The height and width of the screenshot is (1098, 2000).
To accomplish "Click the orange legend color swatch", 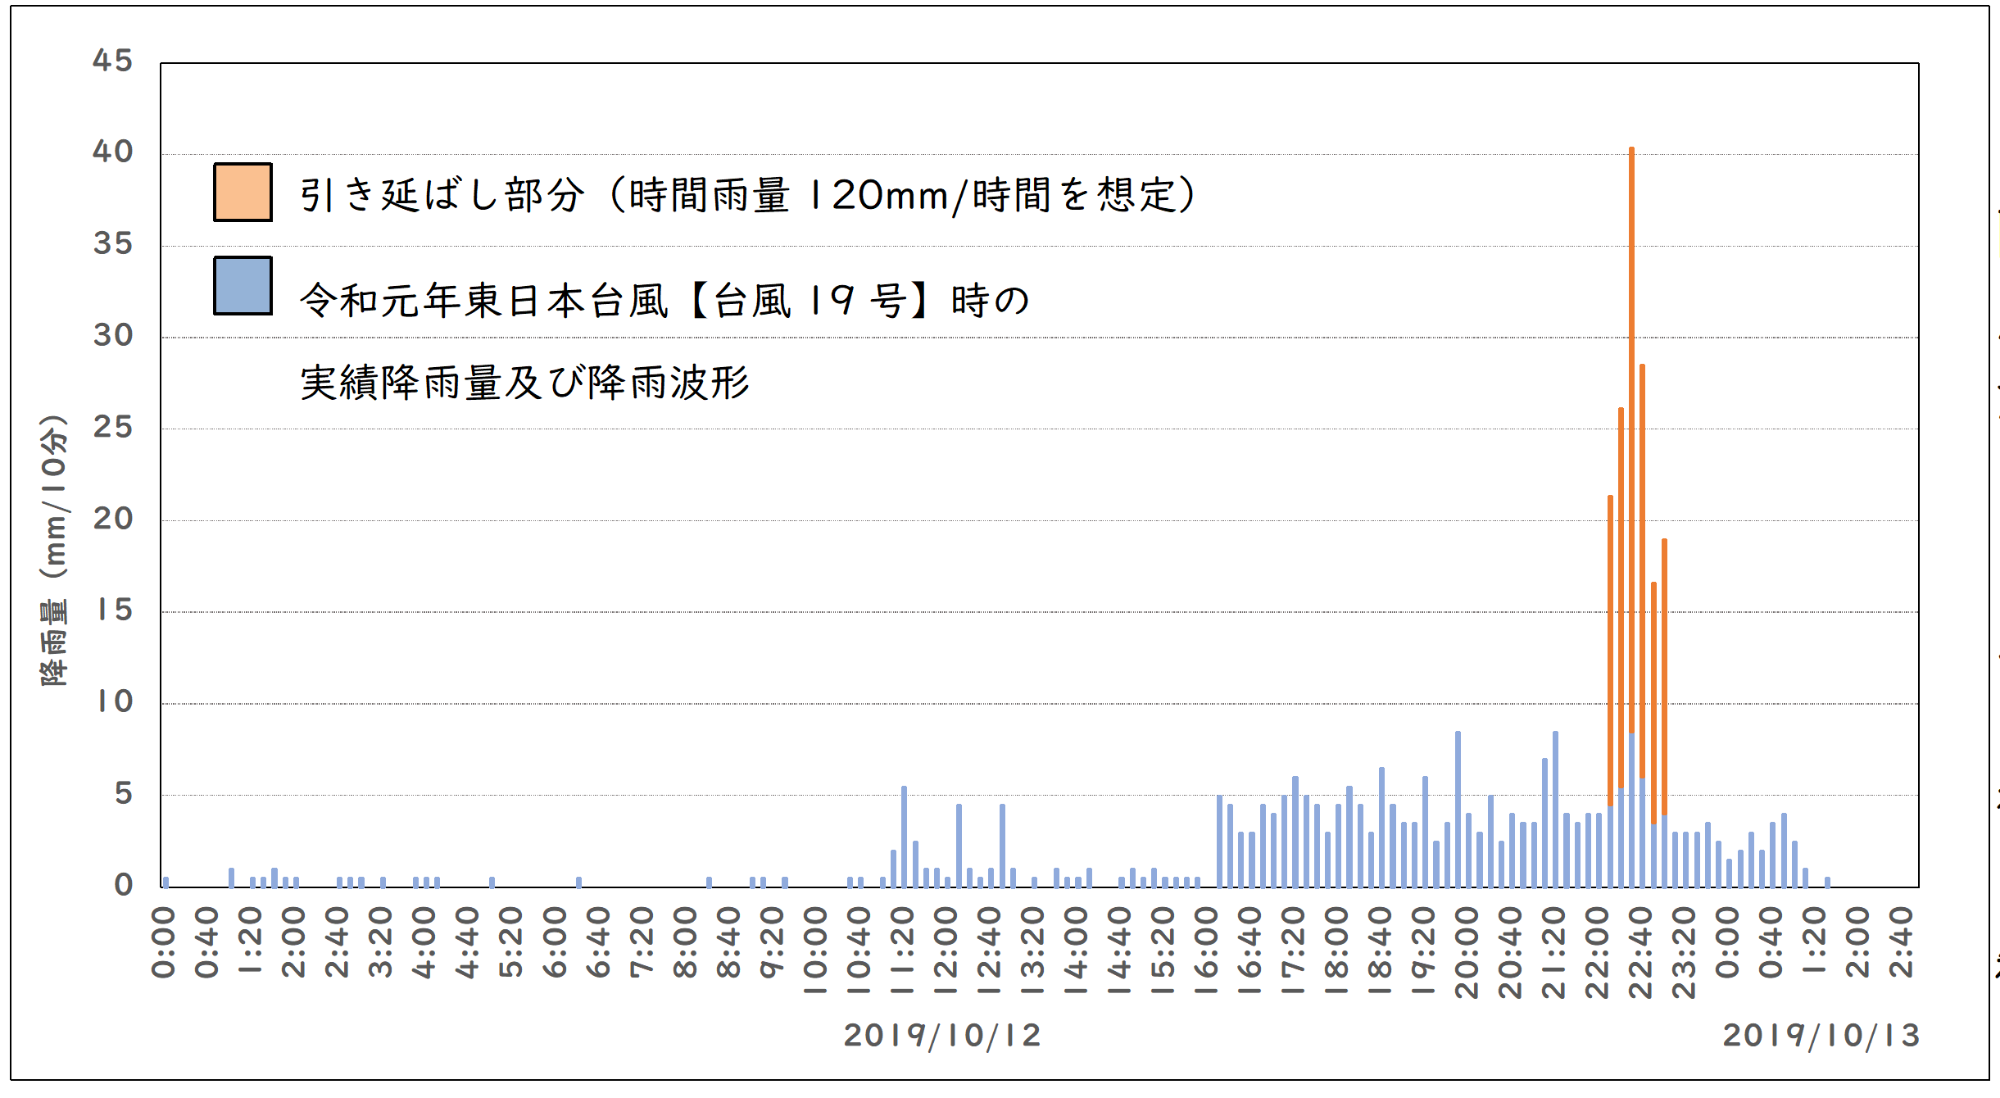I will (243, 192).
